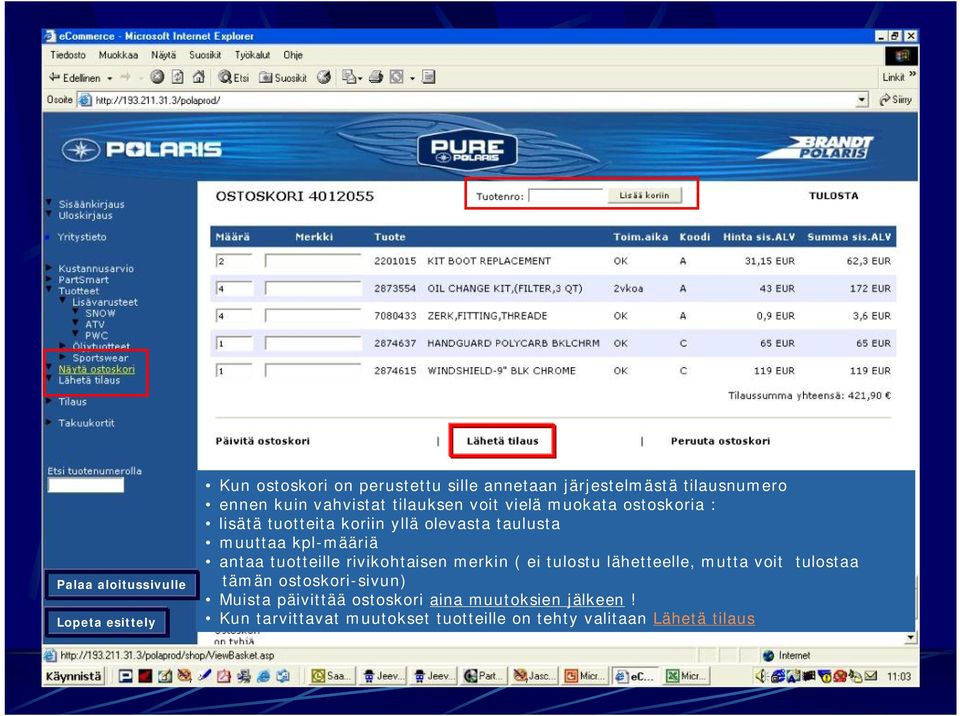960x716 pixels.
Task: Click the Siirry go arrow button
Action: 896,100
